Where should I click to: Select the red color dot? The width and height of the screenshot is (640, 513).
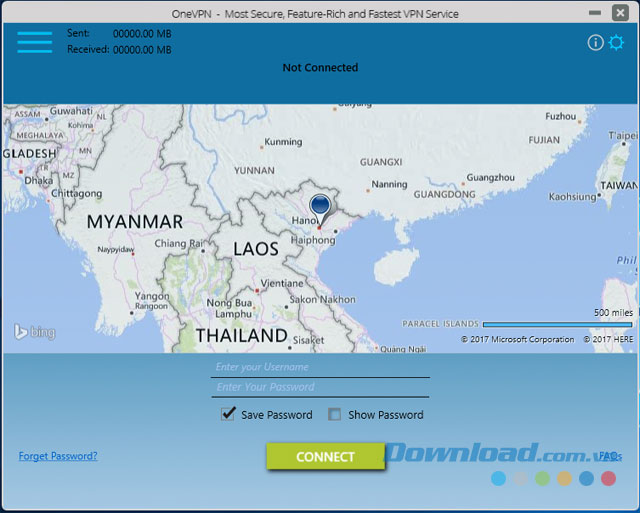[x=609, y=478]
